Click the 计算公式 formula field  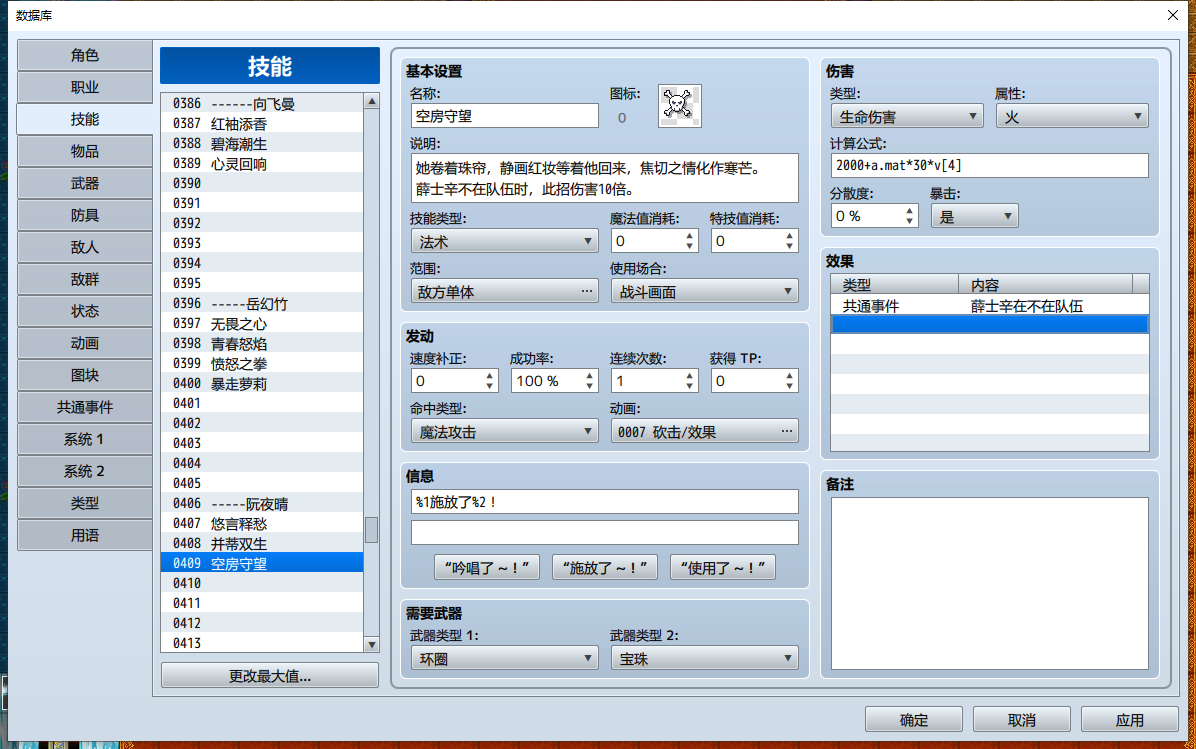point(989,166)
